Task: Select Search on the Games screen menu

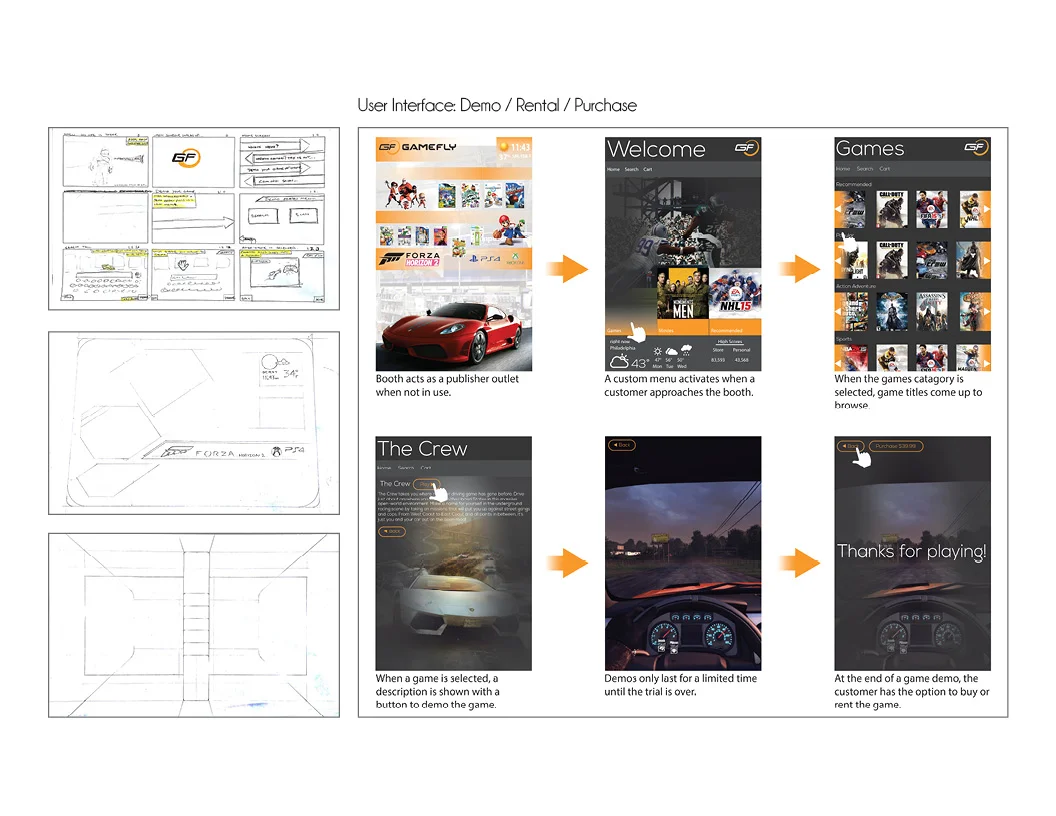Action: coord(865,169)
